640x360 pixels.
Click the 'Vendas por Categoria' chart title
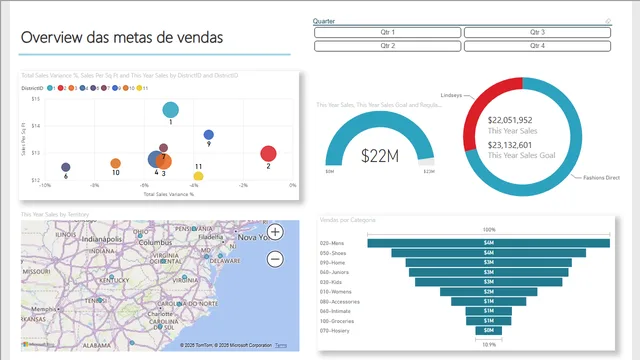[347, 220]
